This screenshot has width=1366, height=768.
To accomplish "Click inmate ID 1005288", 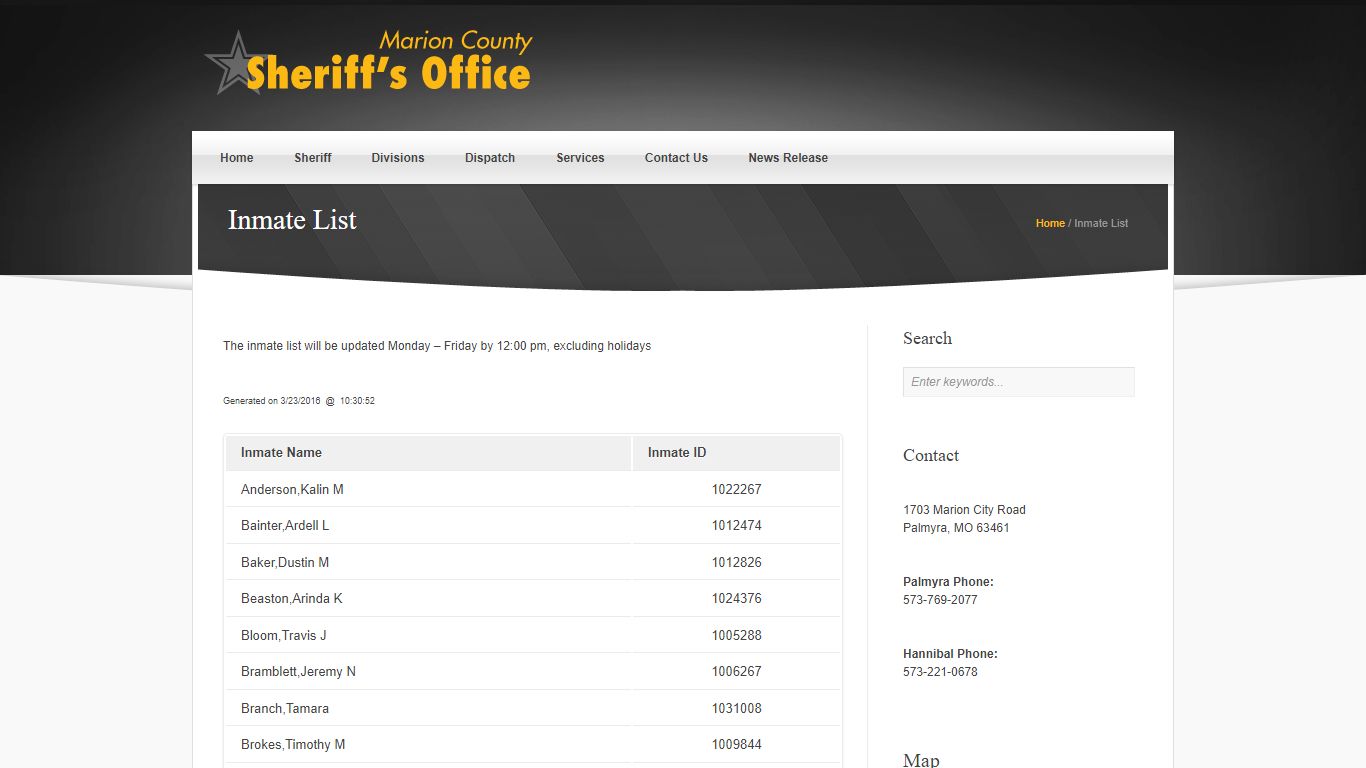I will coord(737,635).
